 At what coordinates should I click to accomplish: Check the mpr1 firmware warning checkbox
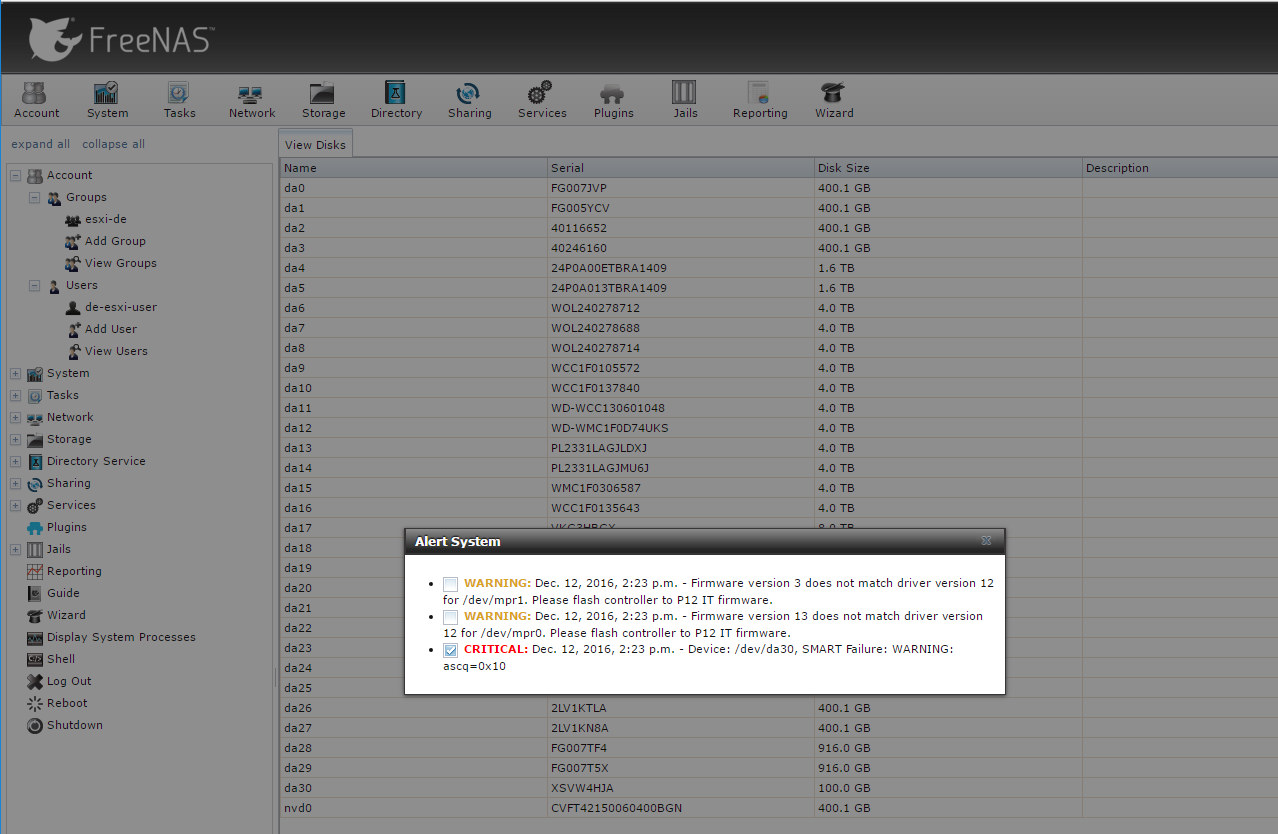[451, 584]
